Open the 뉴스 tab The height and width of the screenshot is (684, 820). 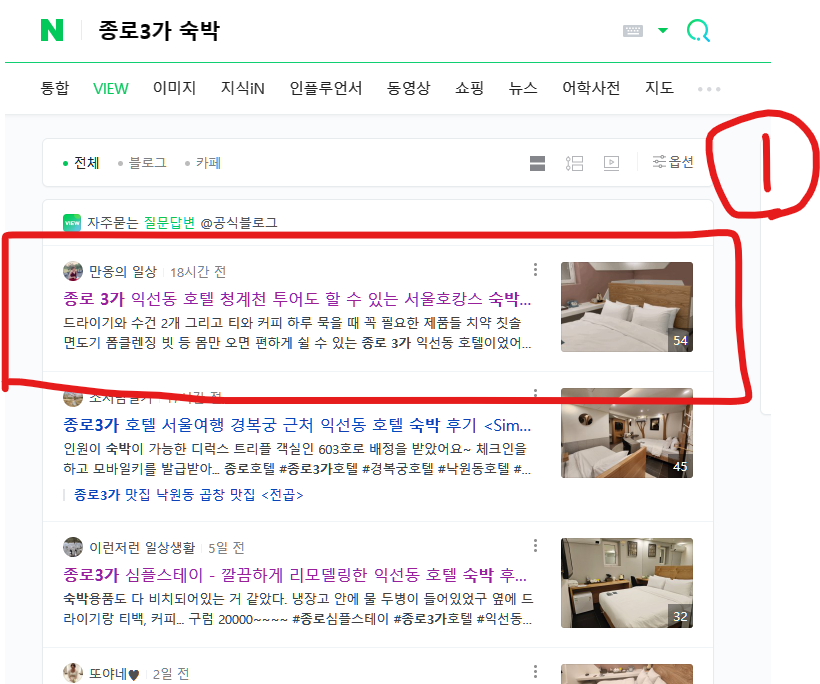[523, 88]
